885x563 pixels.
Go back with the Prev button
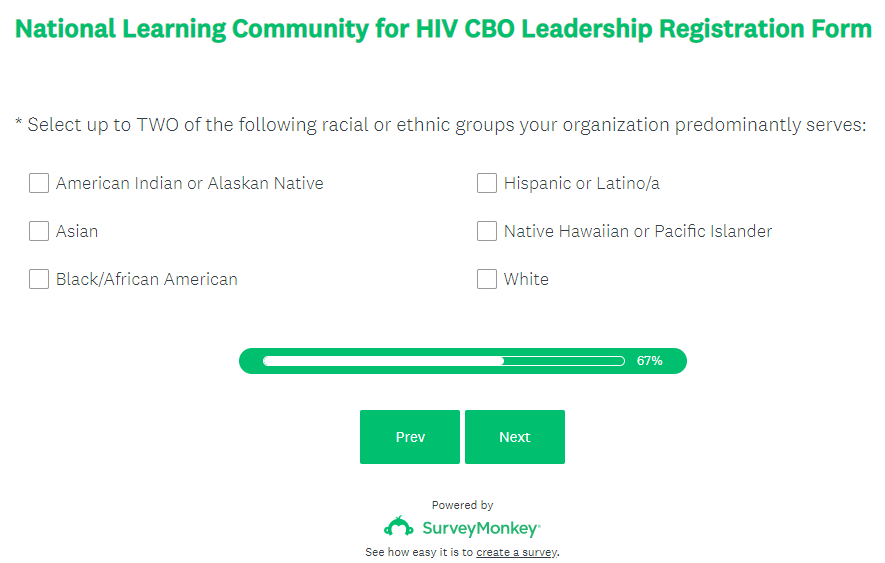pyautogui.click(x=410, y=437)
